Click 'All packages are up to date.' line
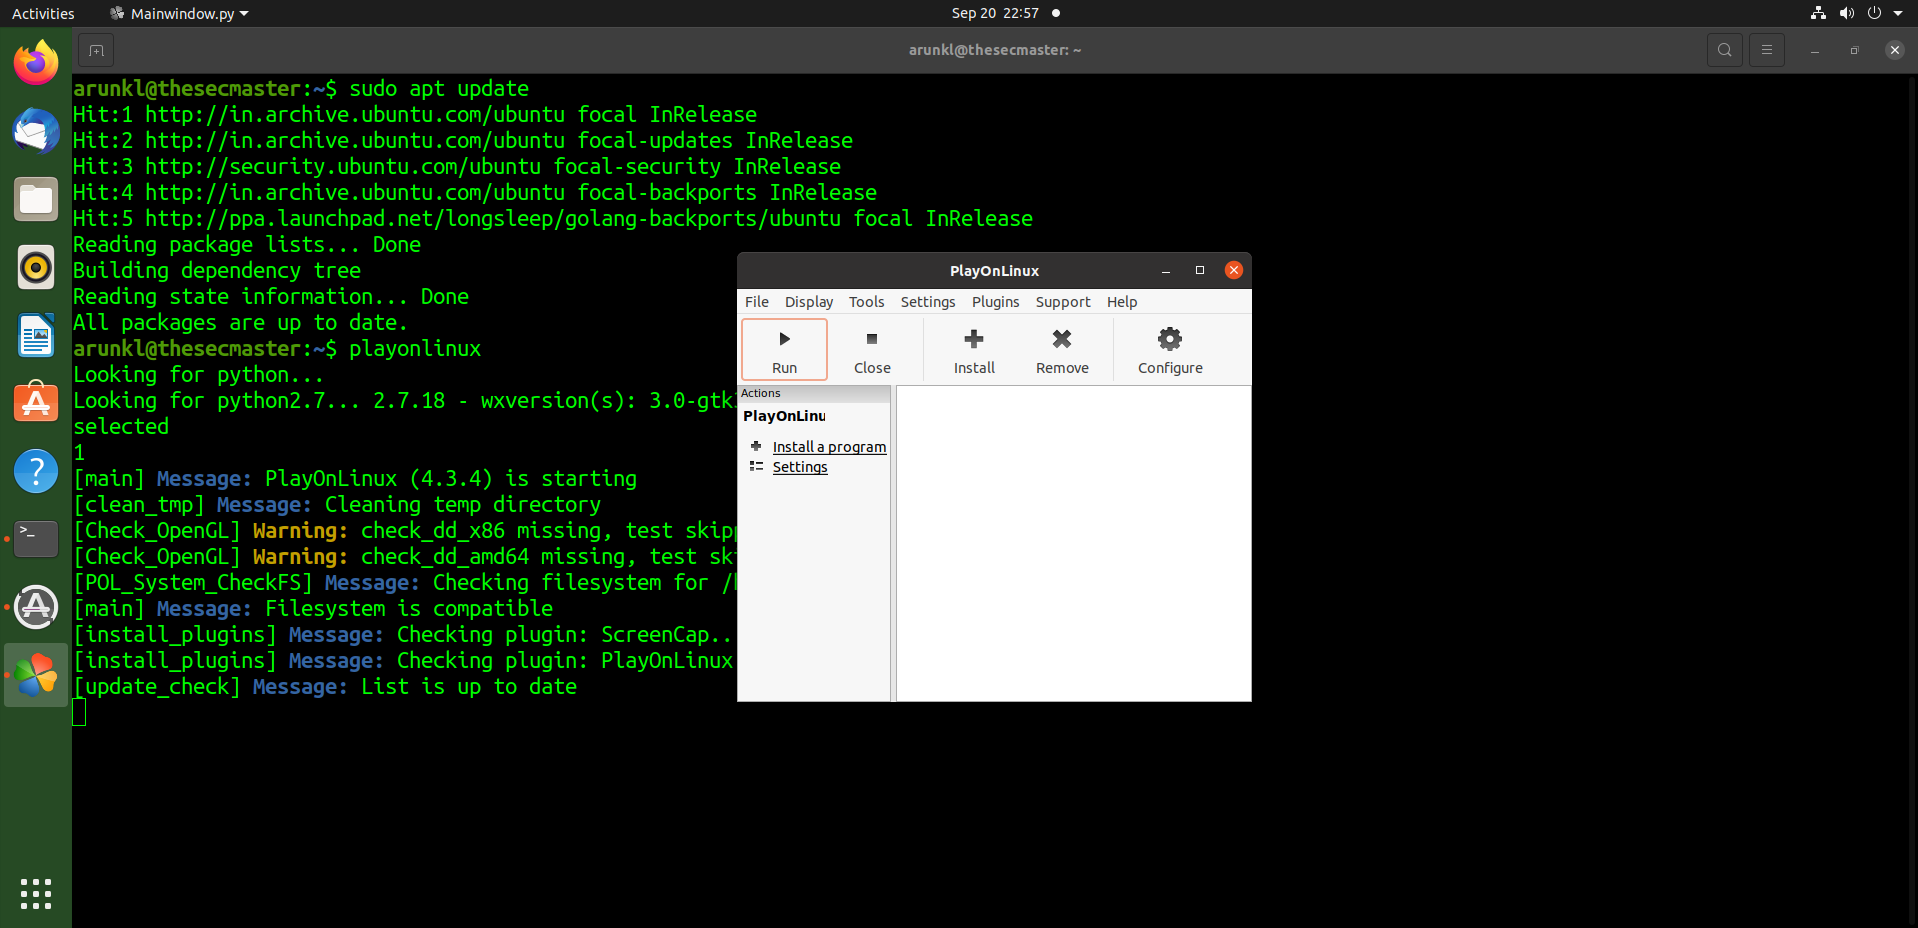 click(x=241, y=322)
